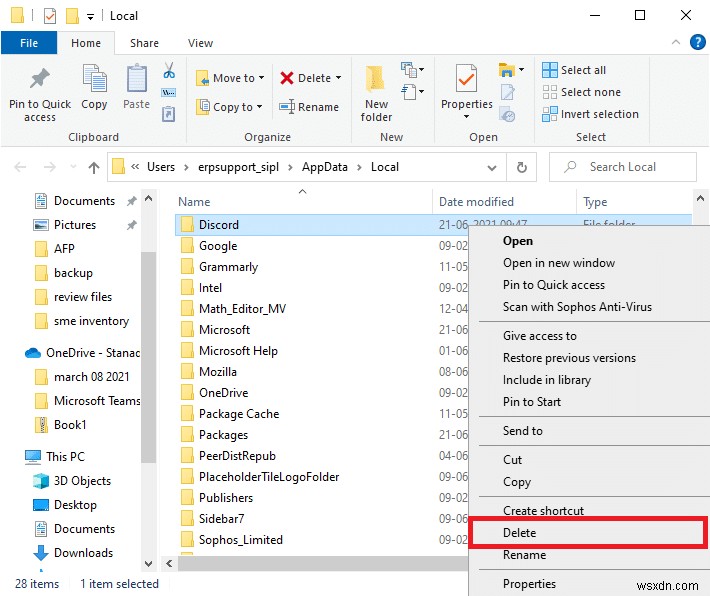Select This PC in navigation pane

(x=55, y=457)
